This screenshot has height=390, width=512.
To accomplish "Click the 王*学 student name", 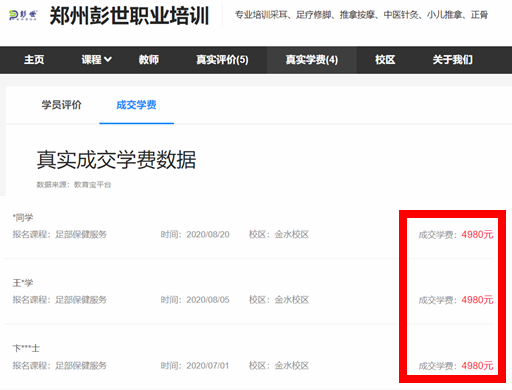I will [23, 283].
